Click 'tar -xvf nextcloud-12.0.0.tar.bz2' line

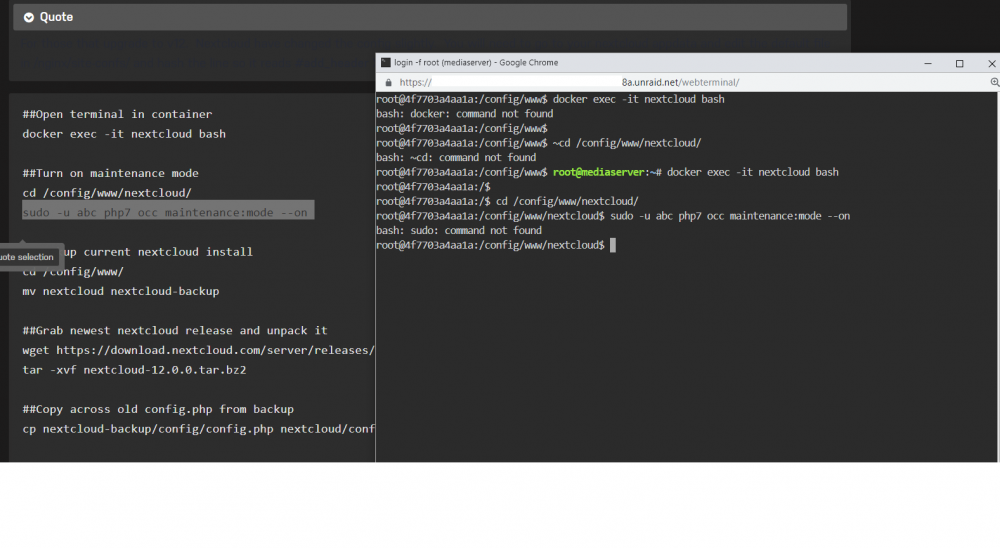point(135,370)
